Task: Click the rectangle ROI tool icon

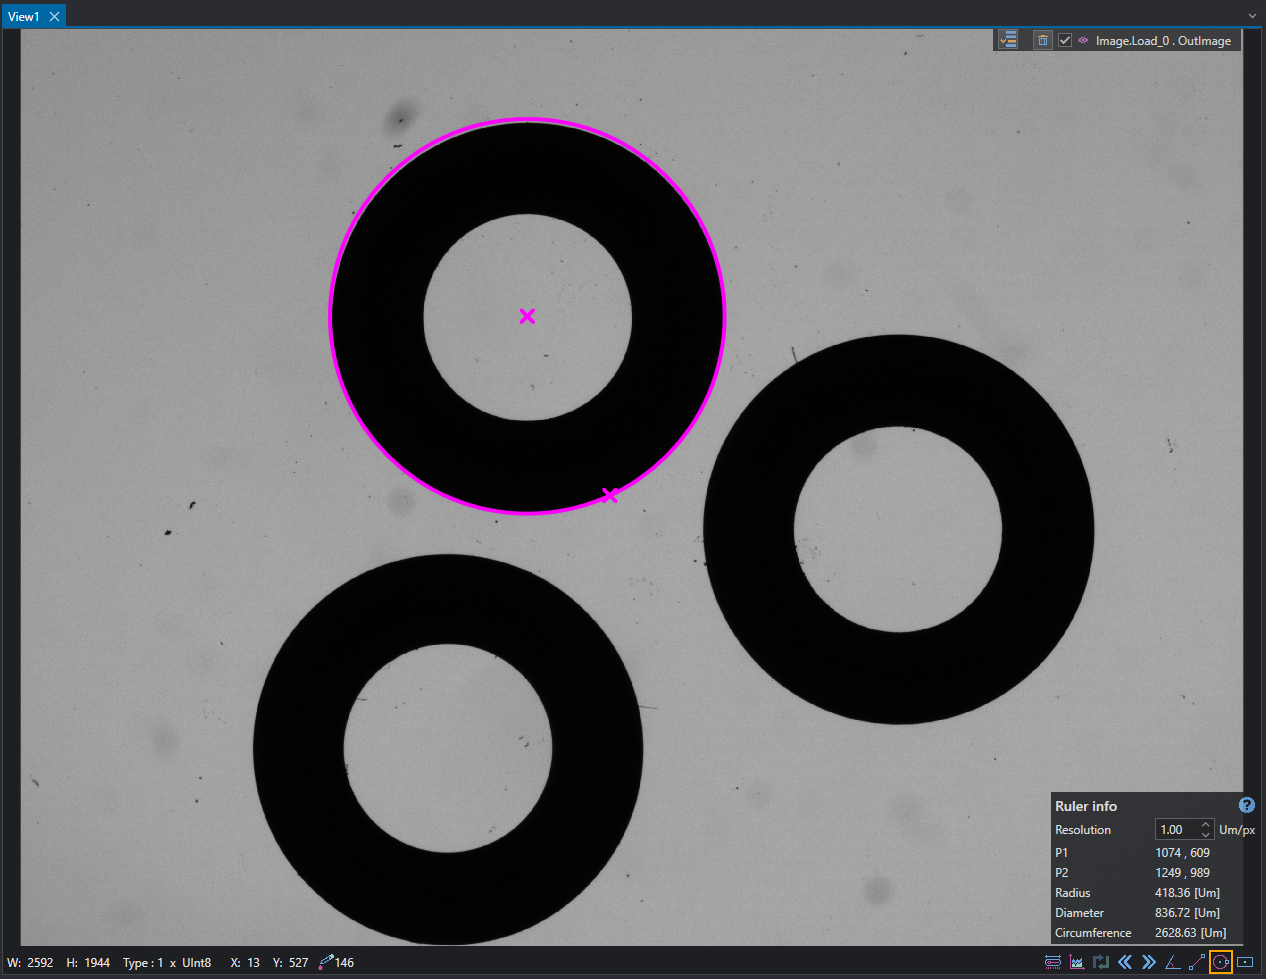Action: 1245,962
